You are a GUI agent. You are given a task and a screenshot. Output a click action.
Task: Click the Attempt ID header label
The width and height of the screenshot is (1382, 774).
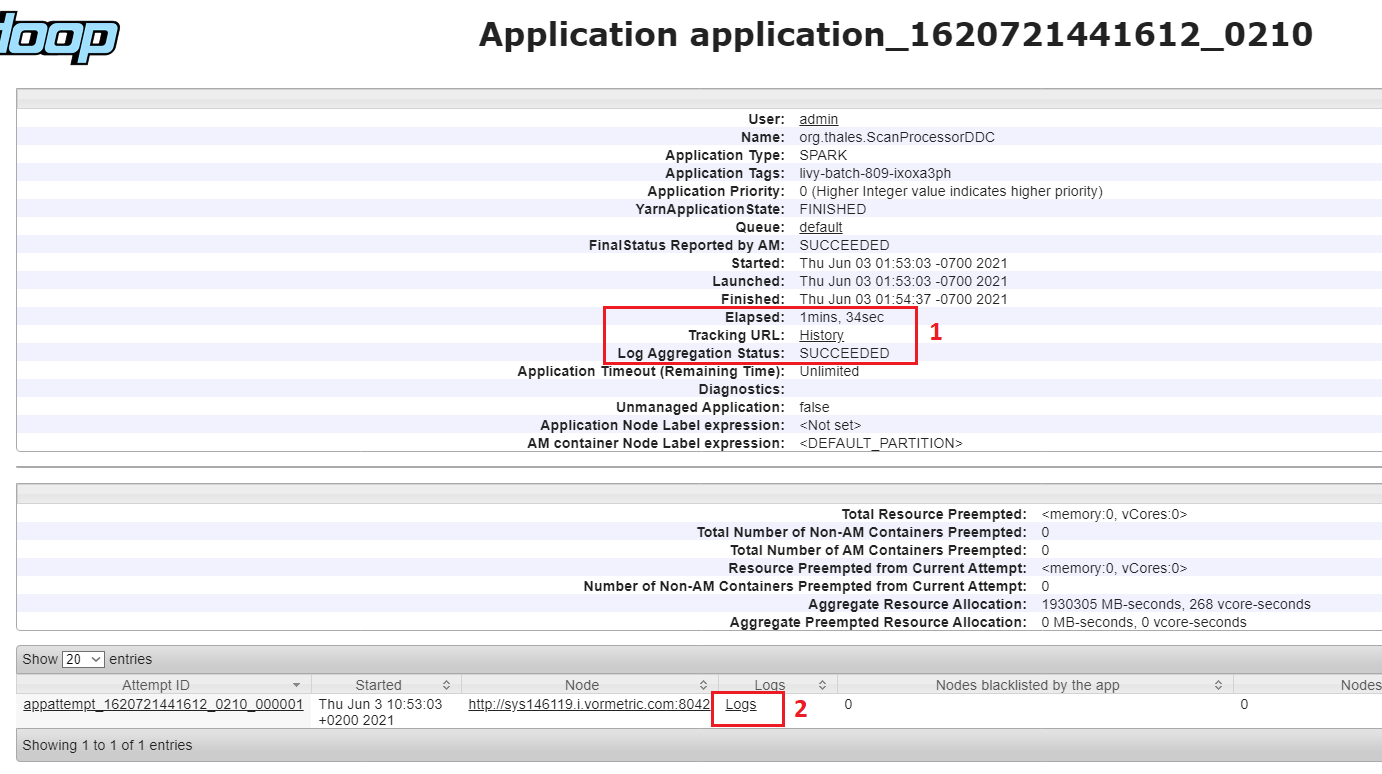(155, 685)
